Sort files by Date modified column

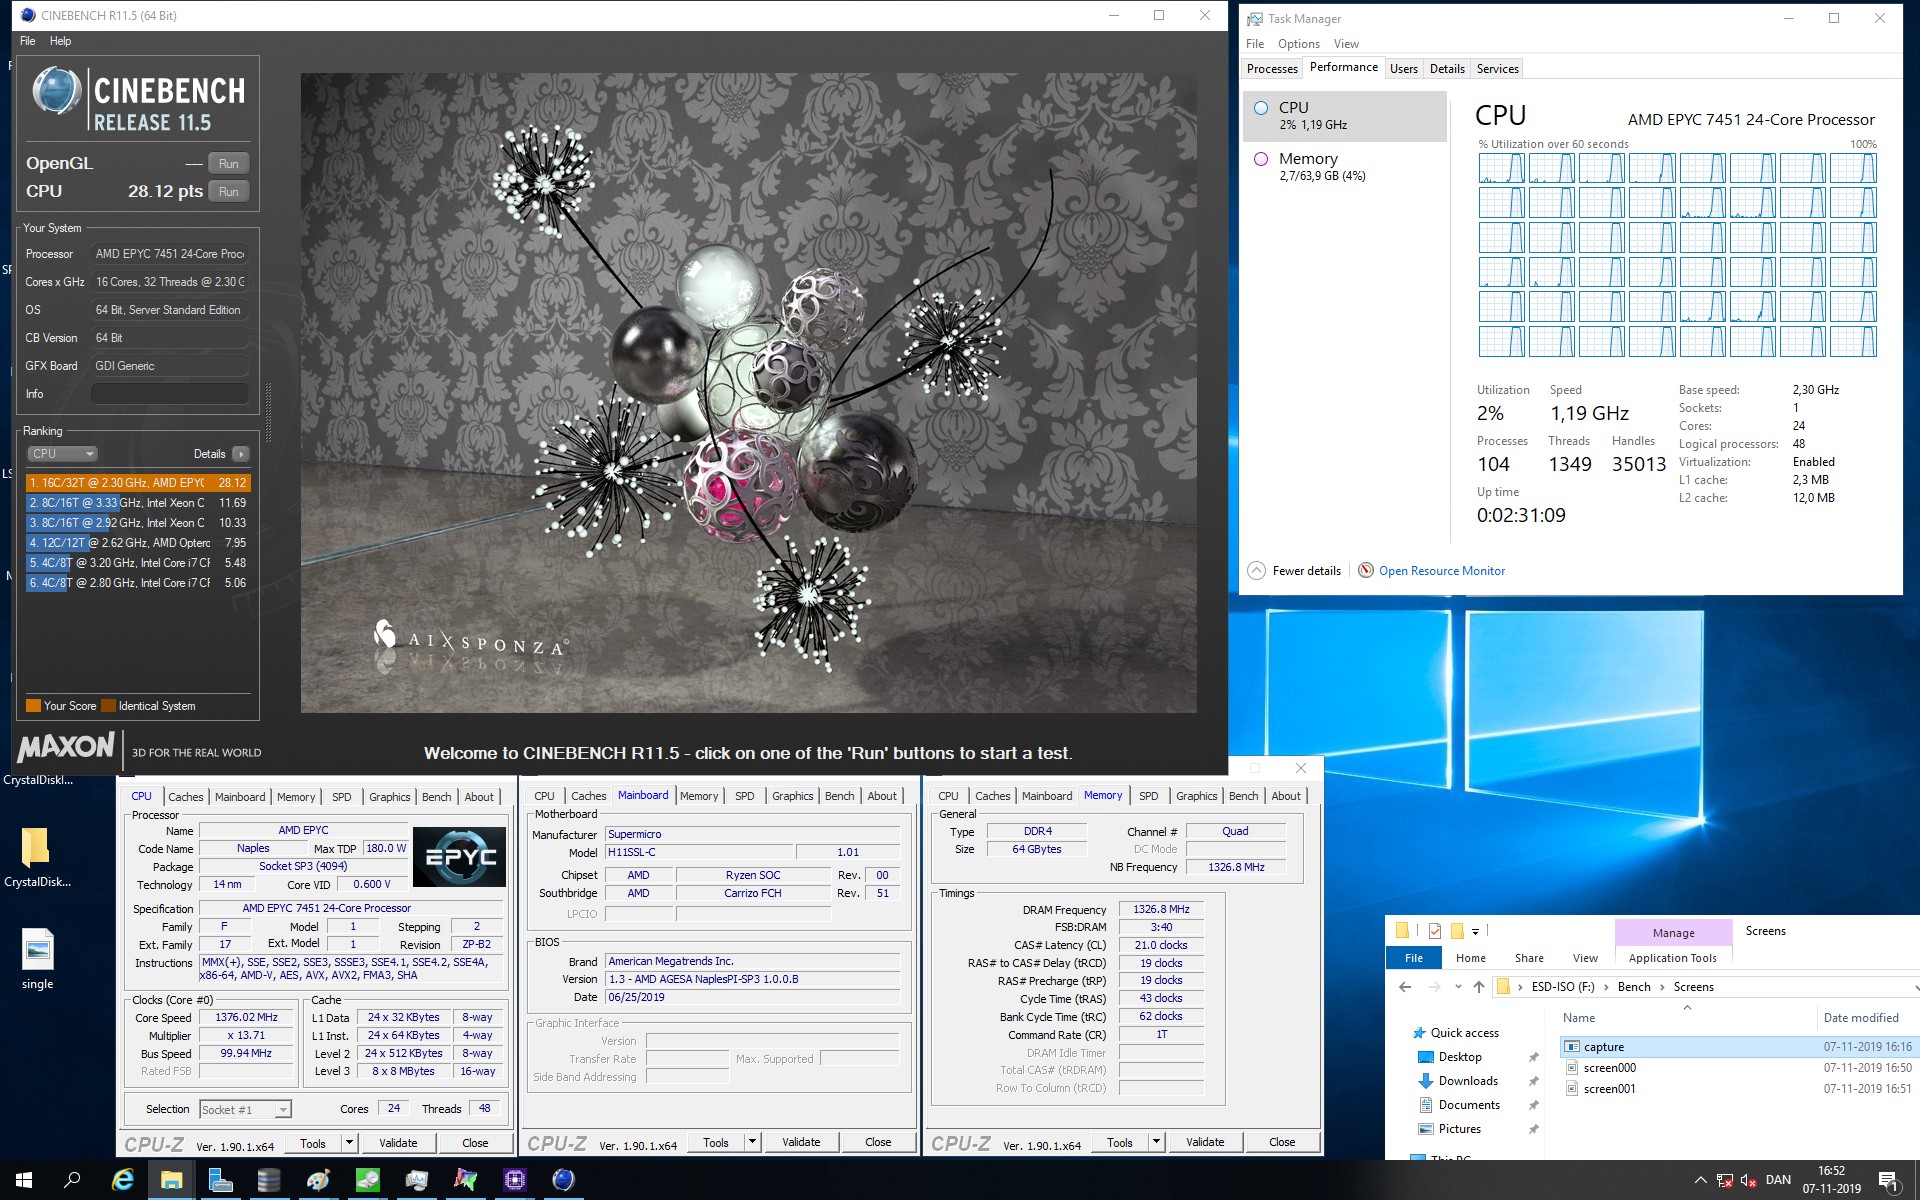coord(1861,1018)
